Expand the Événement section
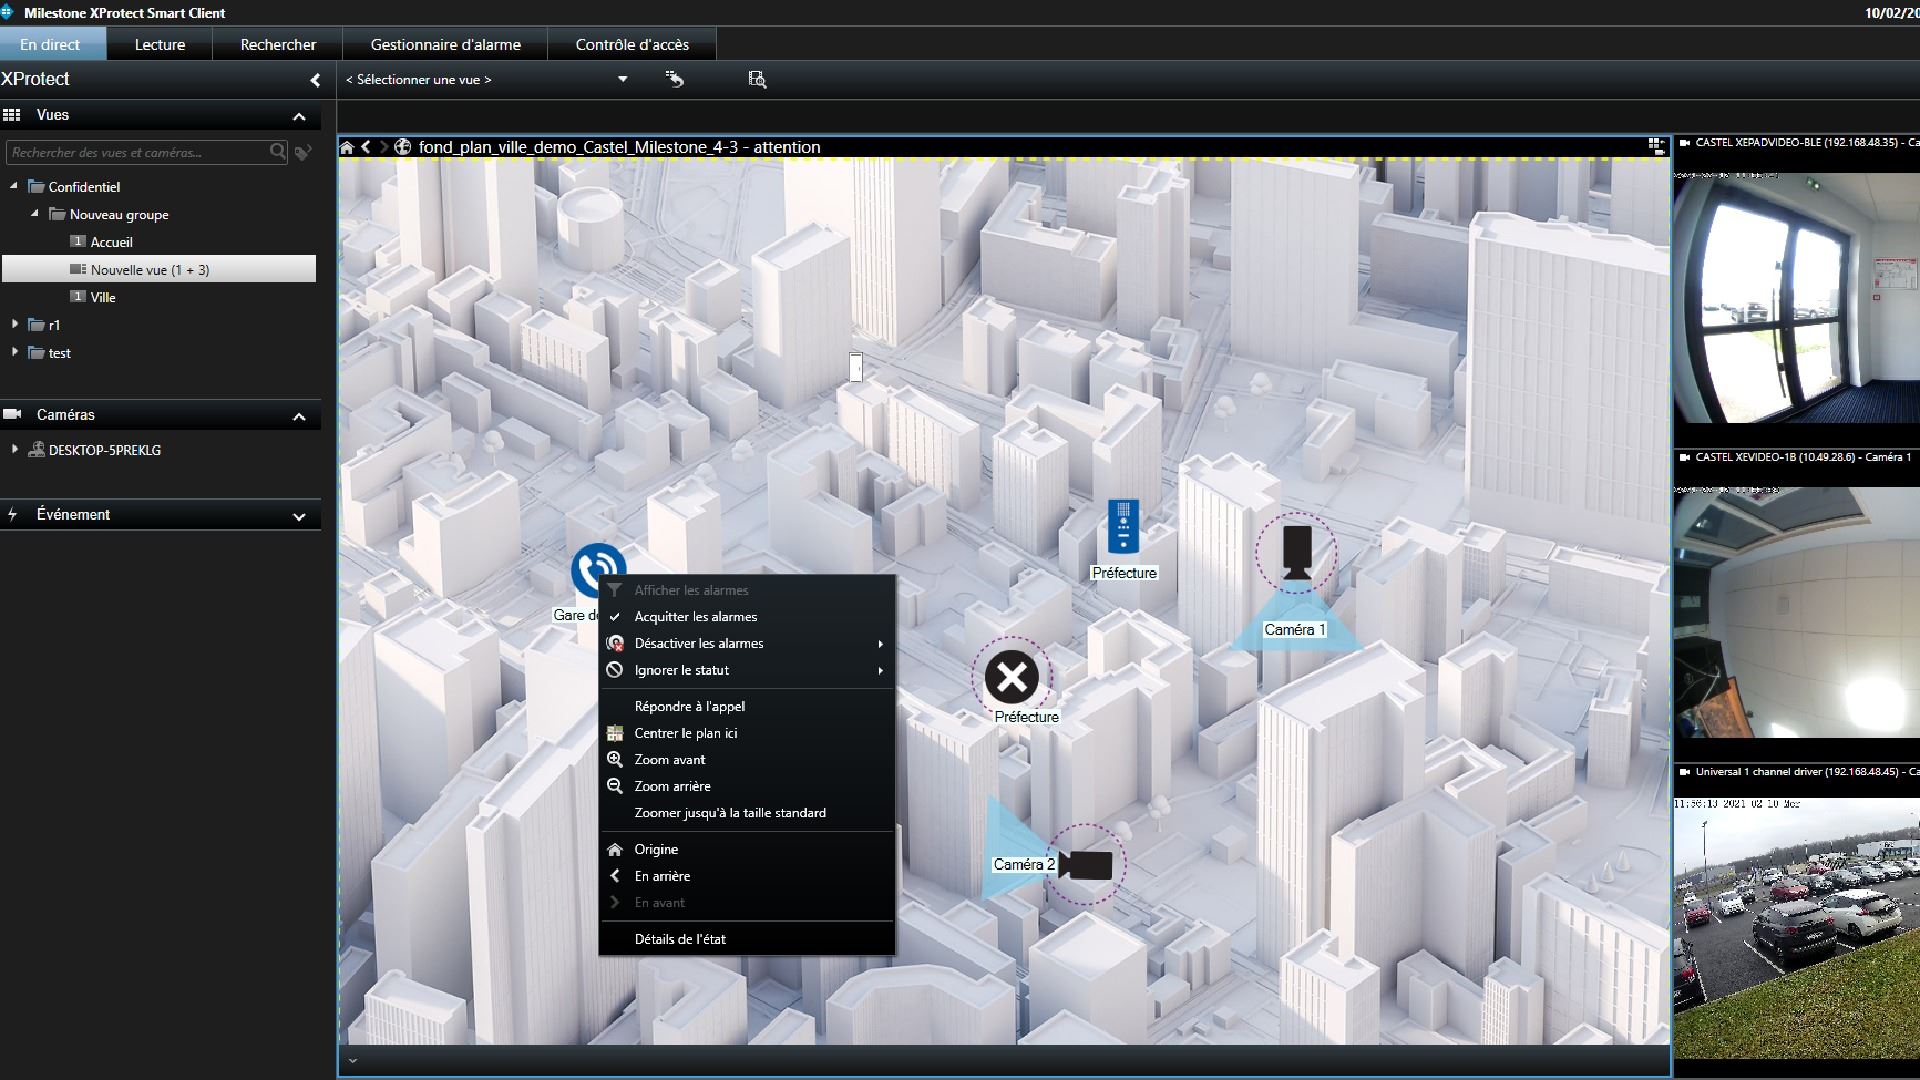Image resolution: width=1920 pixels, height=1080 pixels. point(299,517)
